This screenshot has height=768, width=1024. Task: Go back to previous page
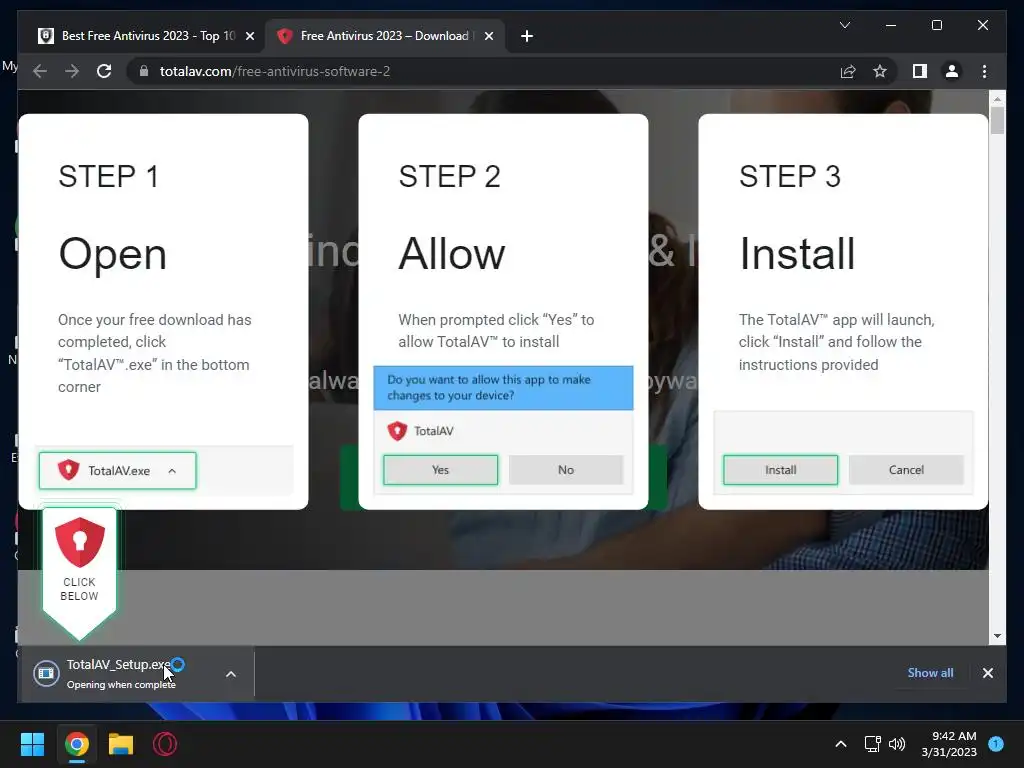40,71
